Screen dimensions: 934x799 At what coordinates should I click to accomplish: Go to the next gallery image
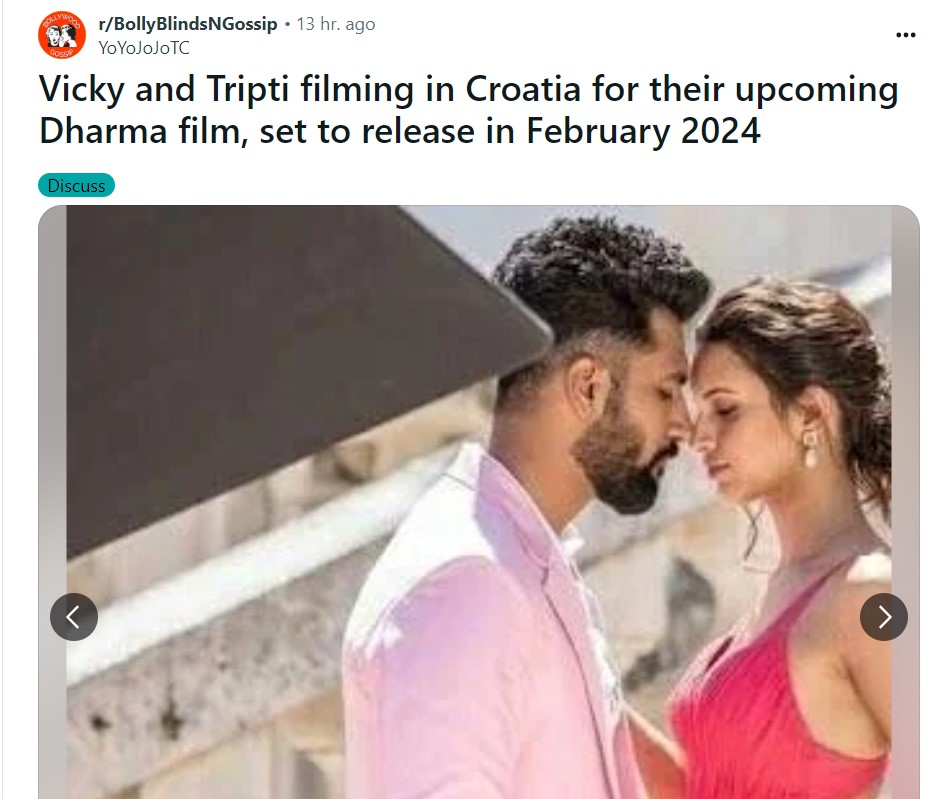[883, 617]
